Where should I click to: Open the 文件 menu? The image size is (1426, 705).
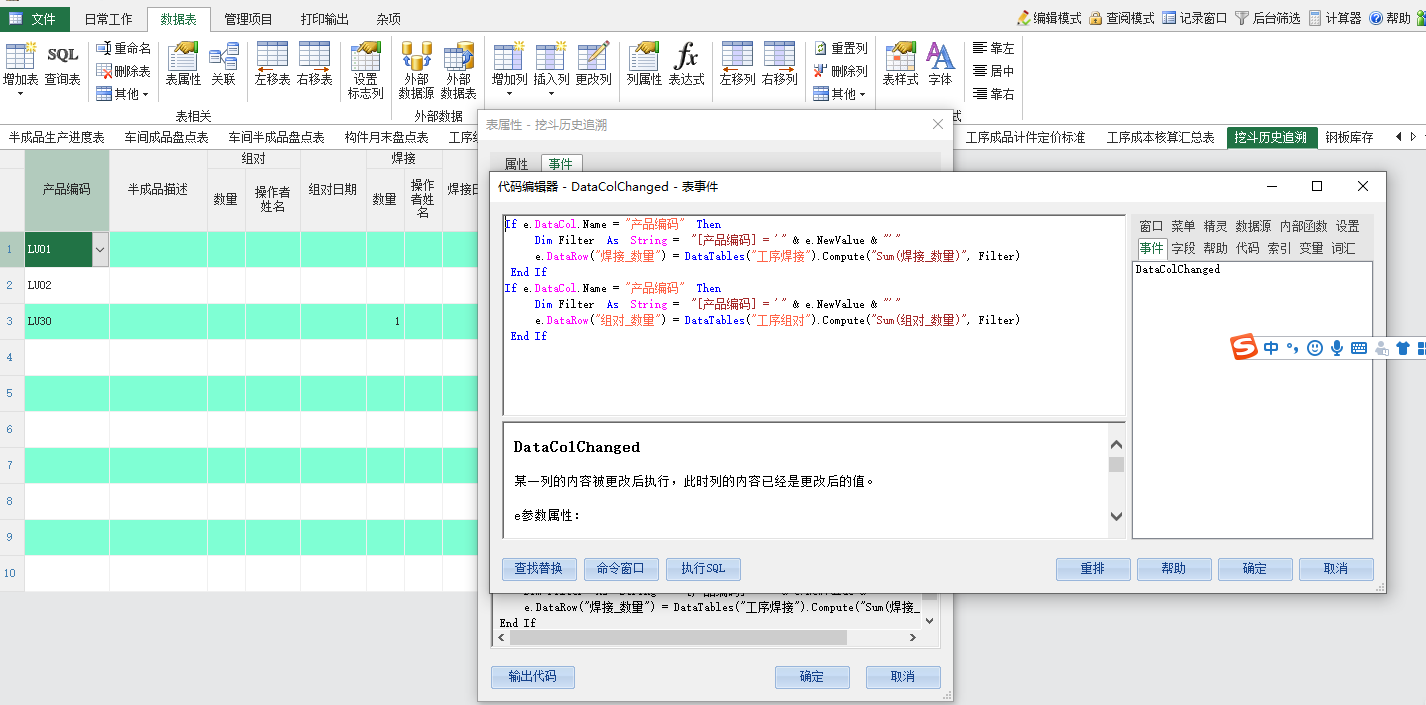pyautogui.click(x=36, y=19)
